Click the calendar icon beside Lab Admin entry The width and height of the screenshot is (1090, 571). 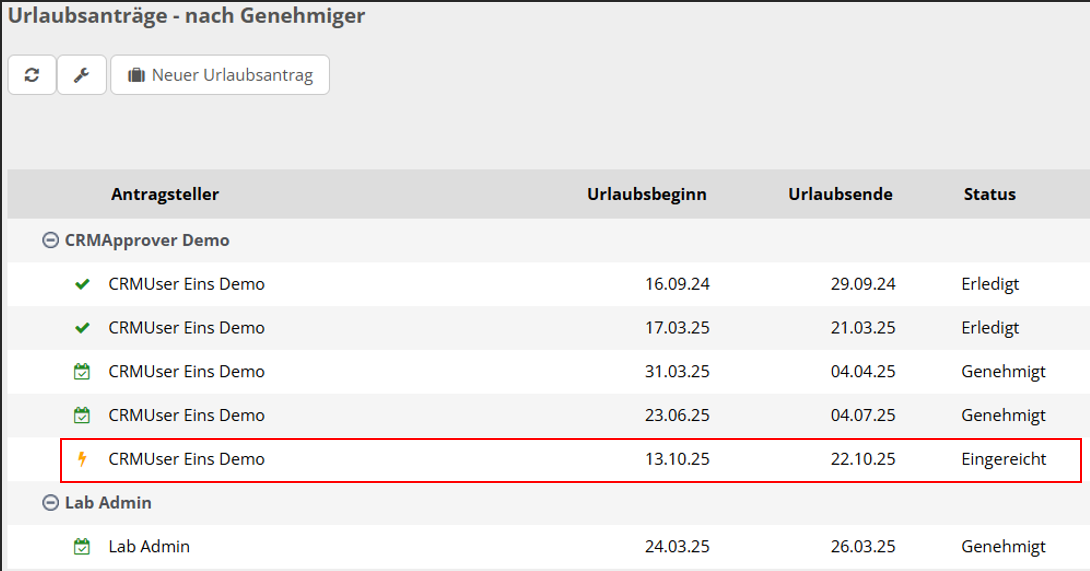(x=82, y=547)
